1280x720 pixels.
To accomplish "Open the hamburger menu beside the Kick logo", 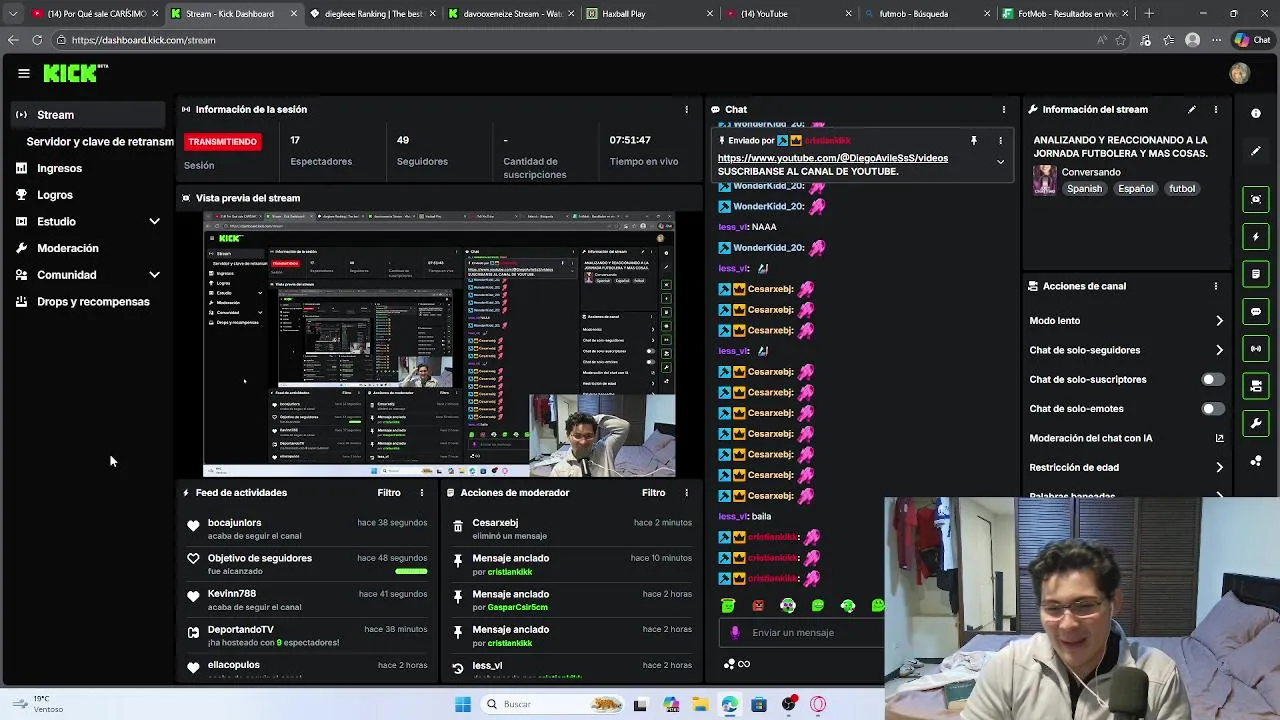I will (24, 73).
